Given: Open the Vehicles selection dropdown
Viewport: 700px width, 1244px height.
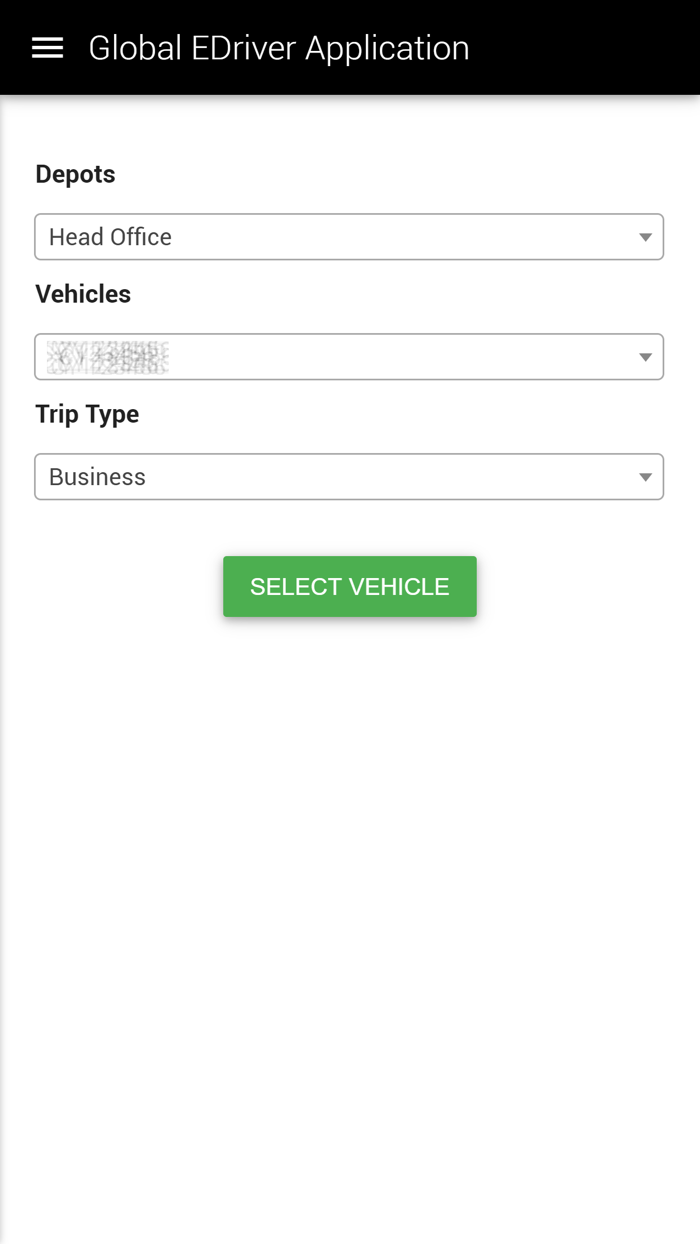Looking at the screenshot, I should click(349, 356).
